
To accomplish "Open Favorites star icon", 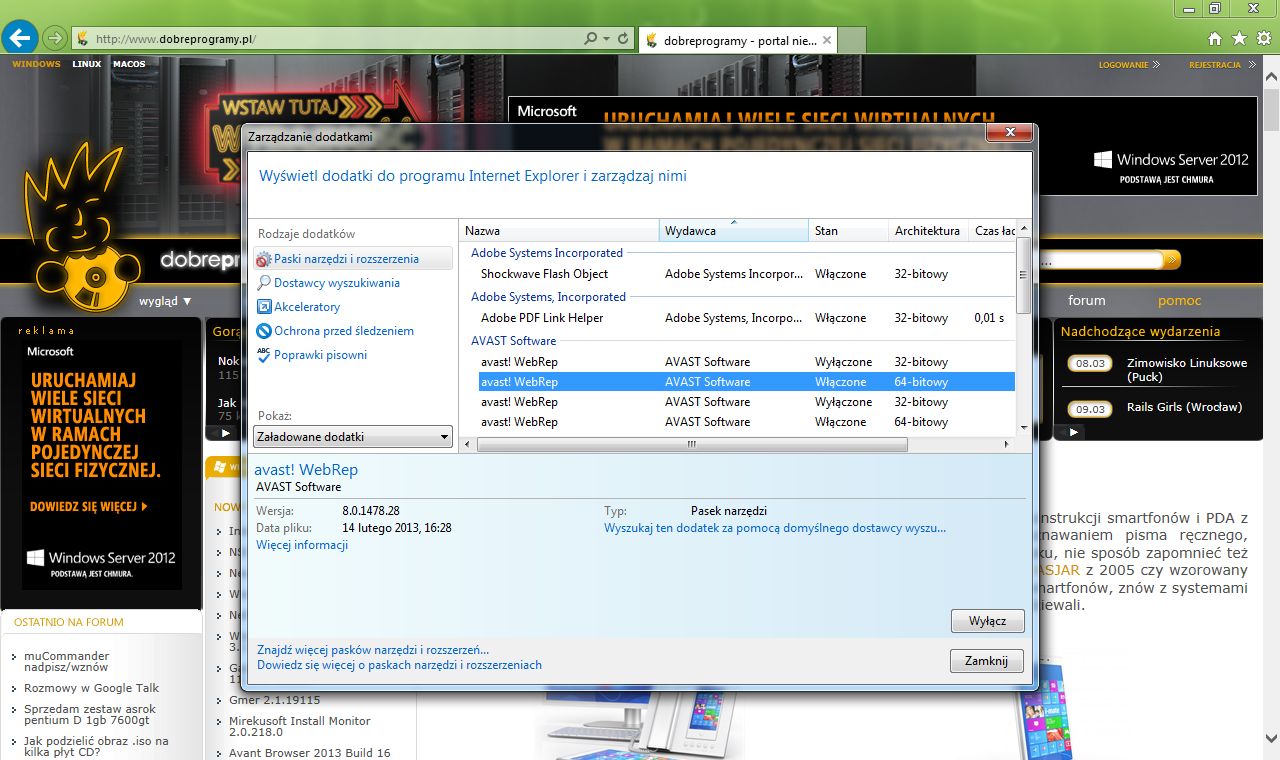I will (1239, 39).
